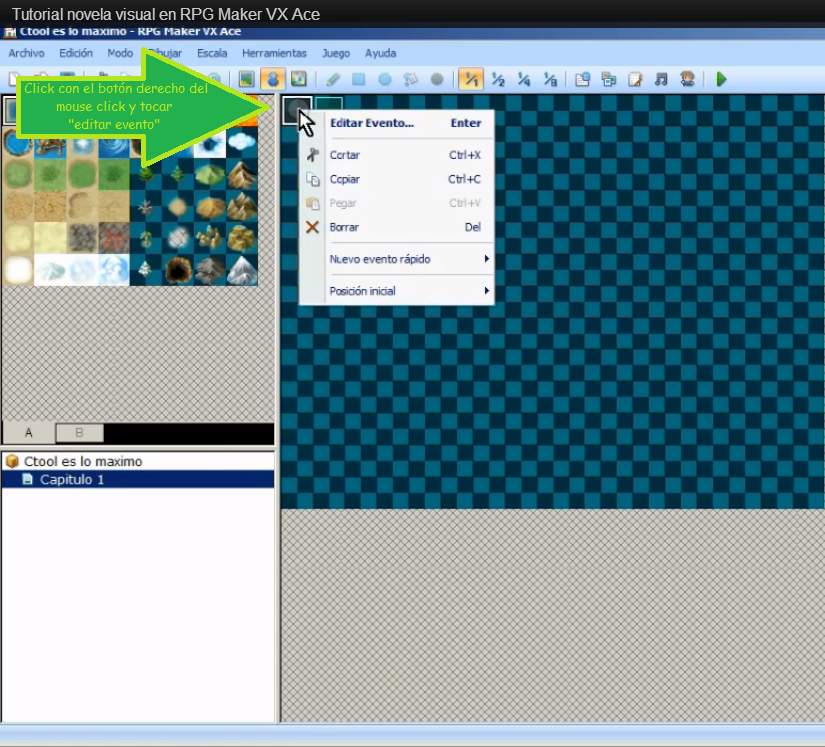This screenshot has height=747, width=825.
Task: Set map zoom to 1/8 scale
Action: (550, 79)
